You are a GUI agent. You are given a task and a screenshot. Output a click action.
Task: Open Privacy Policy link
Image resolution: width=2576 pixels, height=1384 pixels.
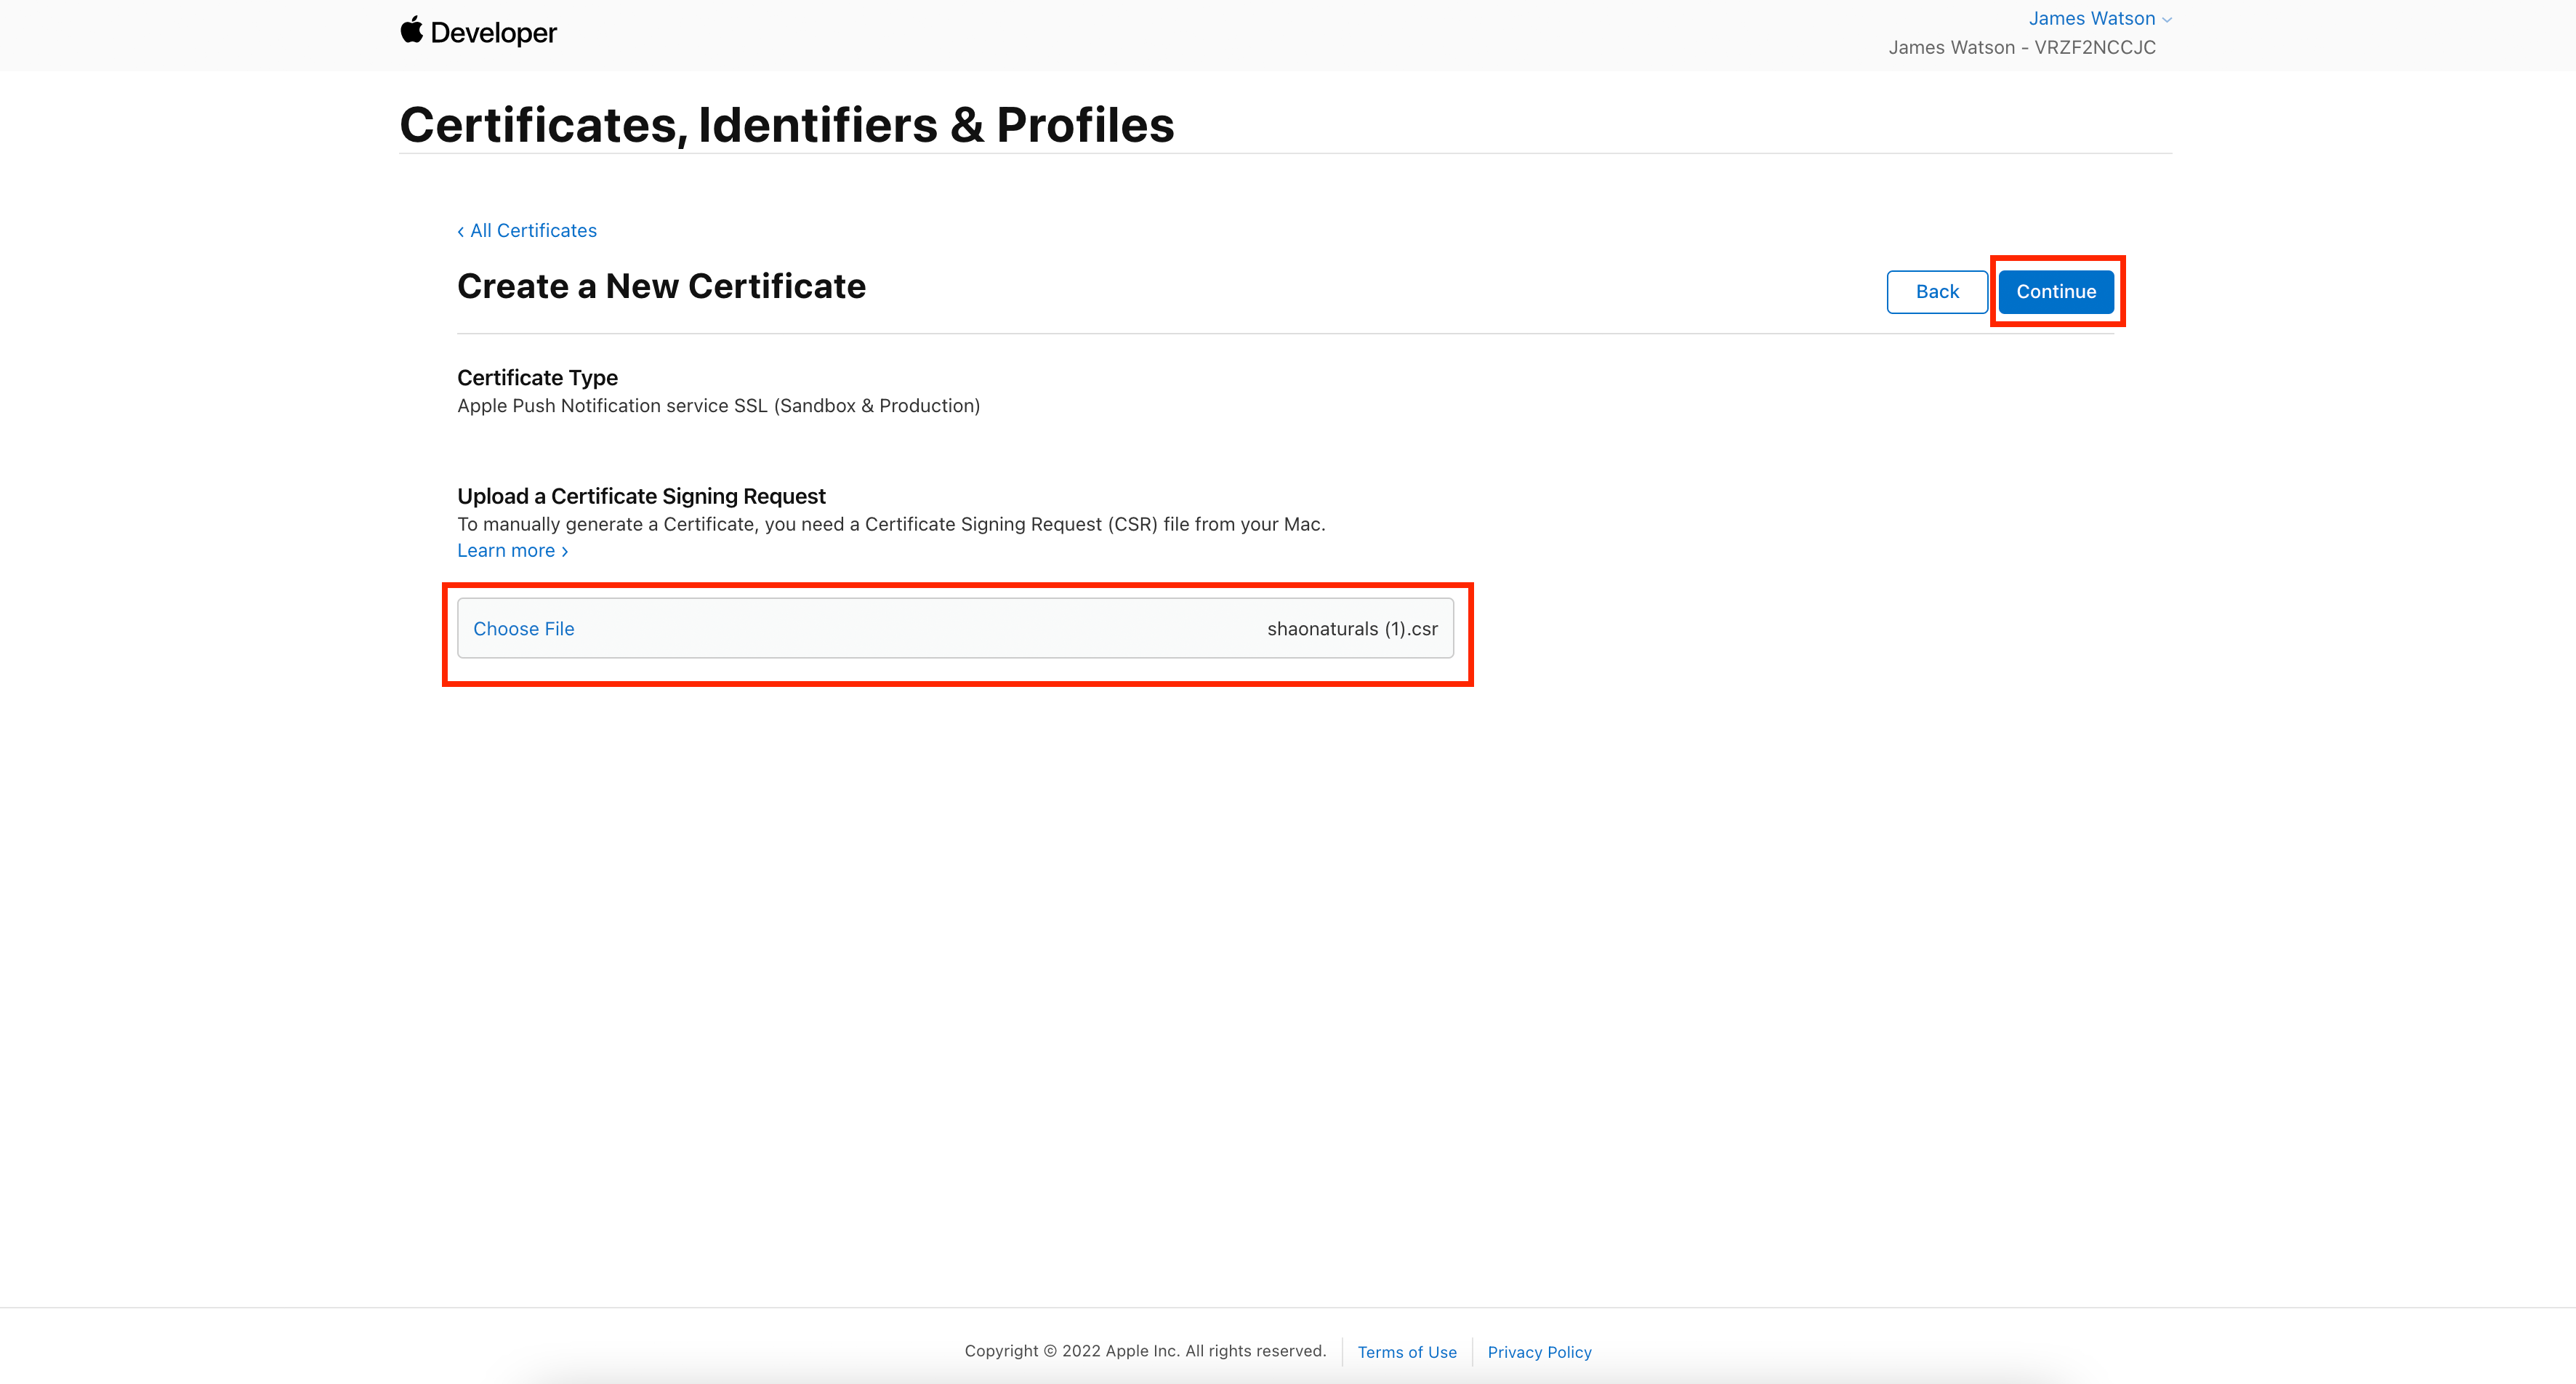(x=1539, y=1352)
